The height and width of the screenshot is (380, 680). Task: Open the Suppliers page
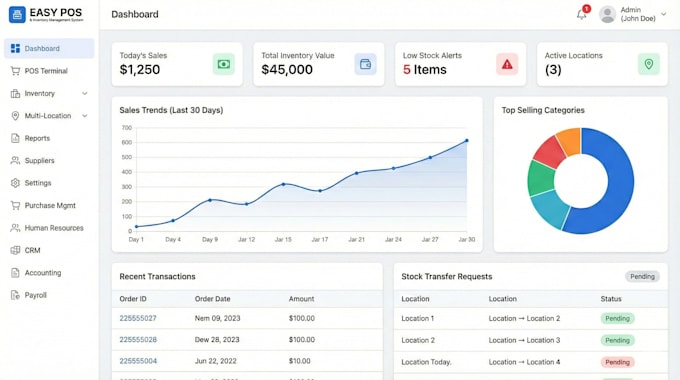49,161
